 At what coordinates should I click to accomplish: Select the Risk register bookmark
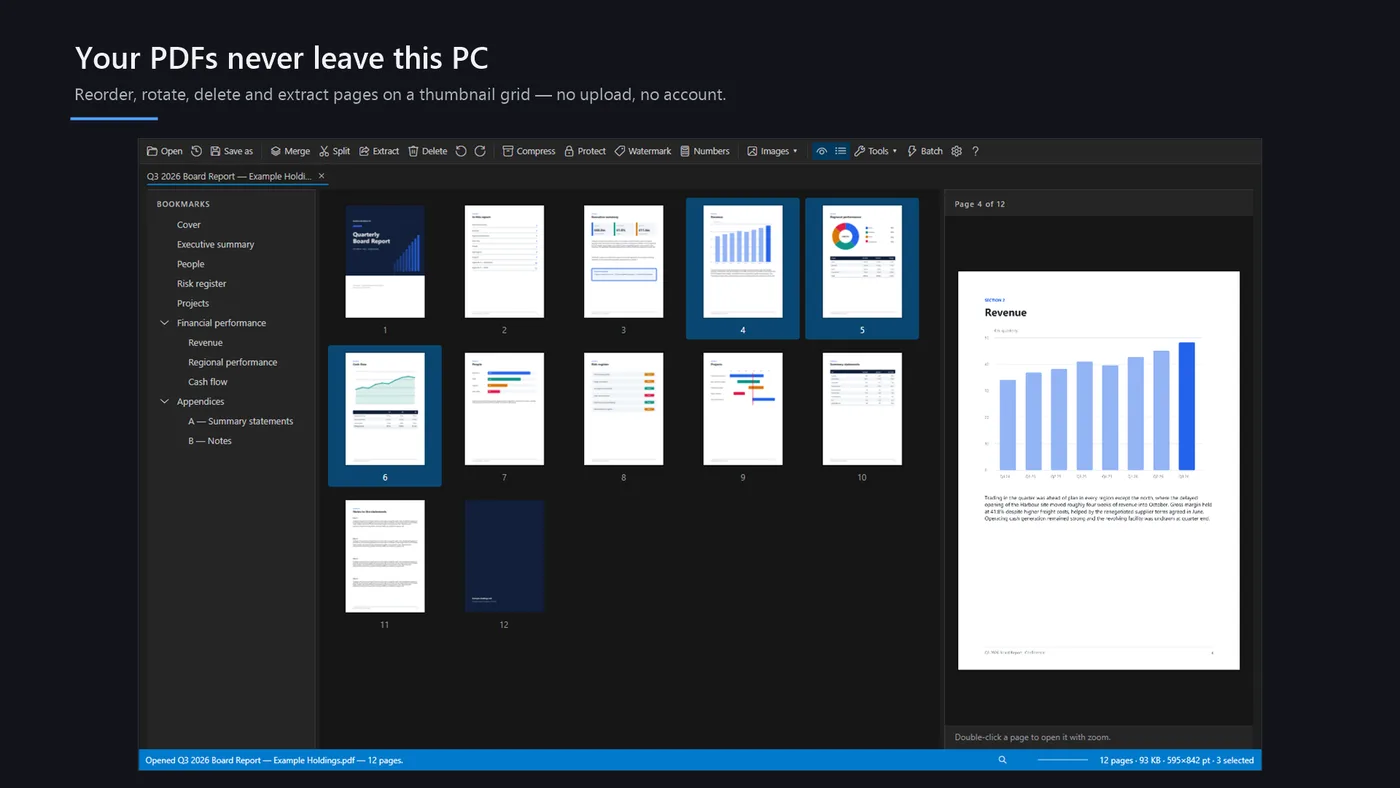(202, 284)
